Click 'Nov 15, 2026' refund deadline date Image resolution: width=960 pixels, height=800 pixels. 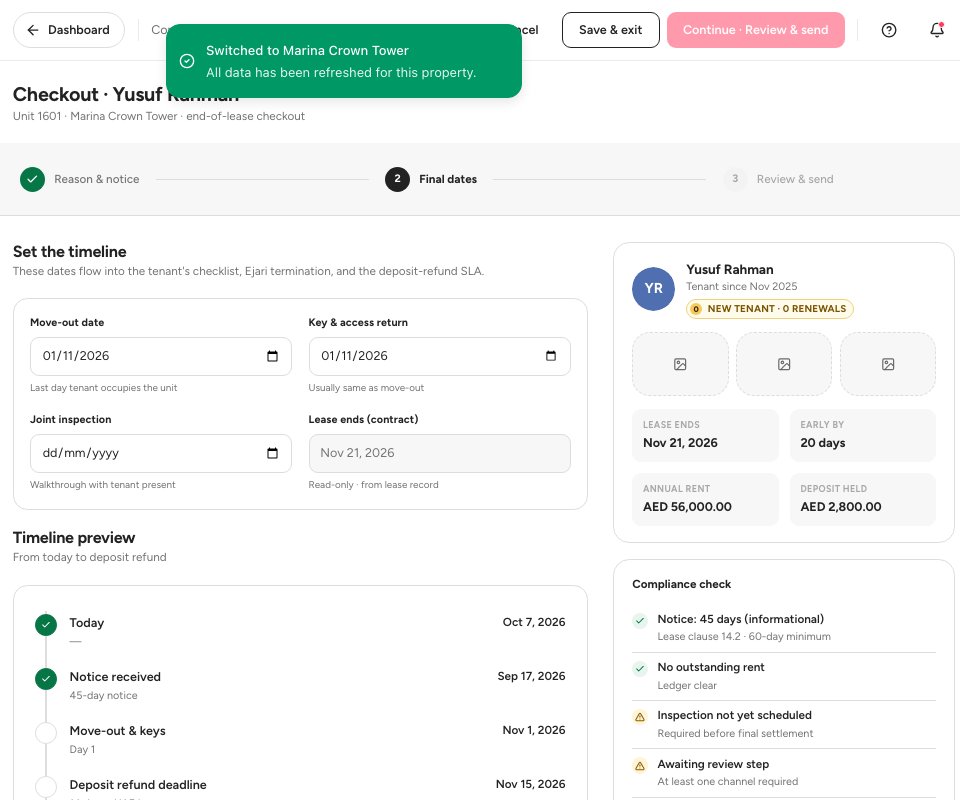pos(530,784)
